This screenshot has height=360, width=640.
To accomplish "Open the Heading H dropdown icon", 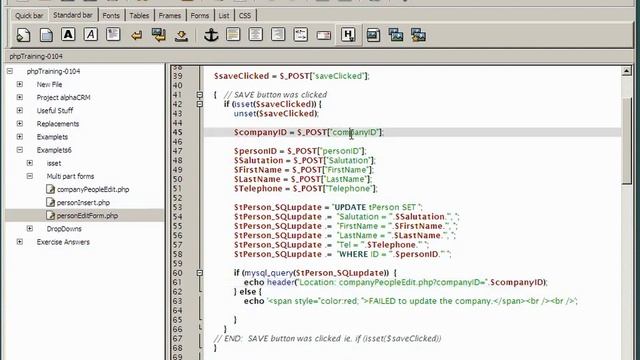I will (x=348, y=35).
